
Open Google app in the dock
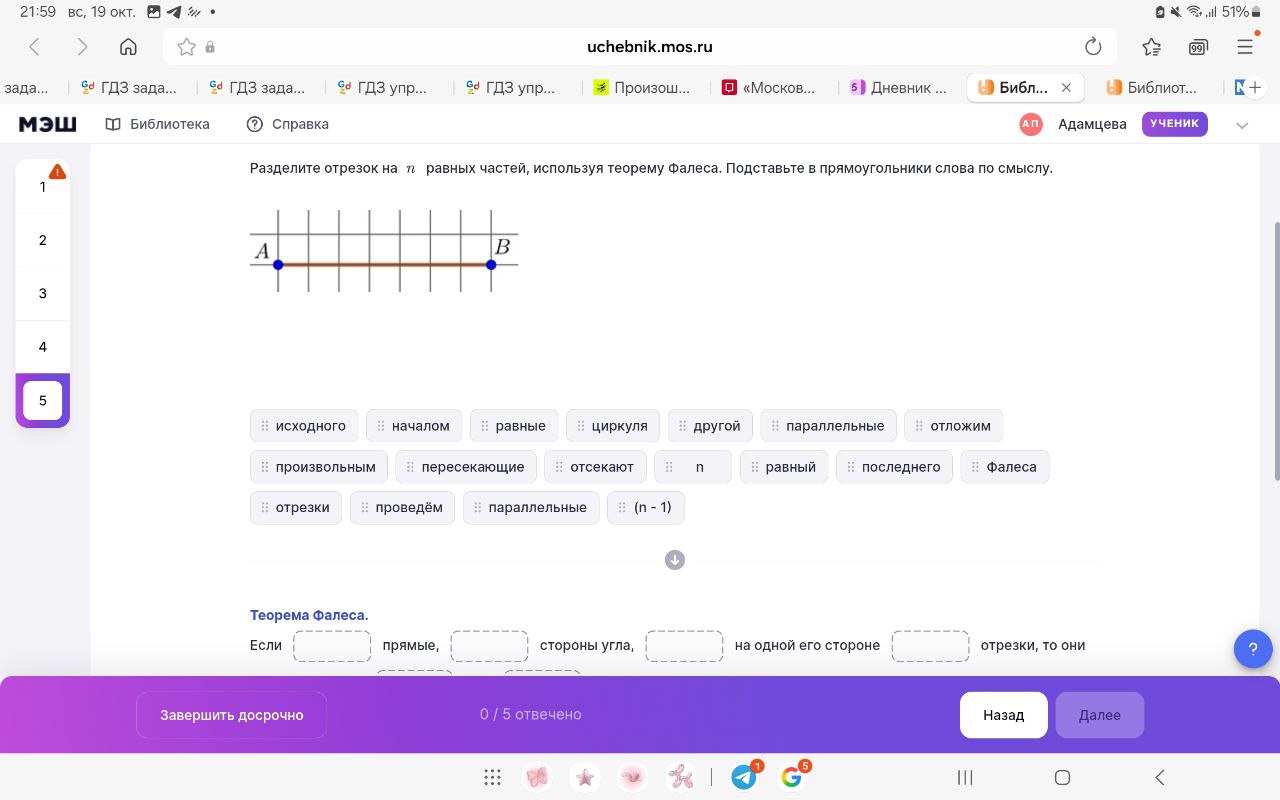792,777
